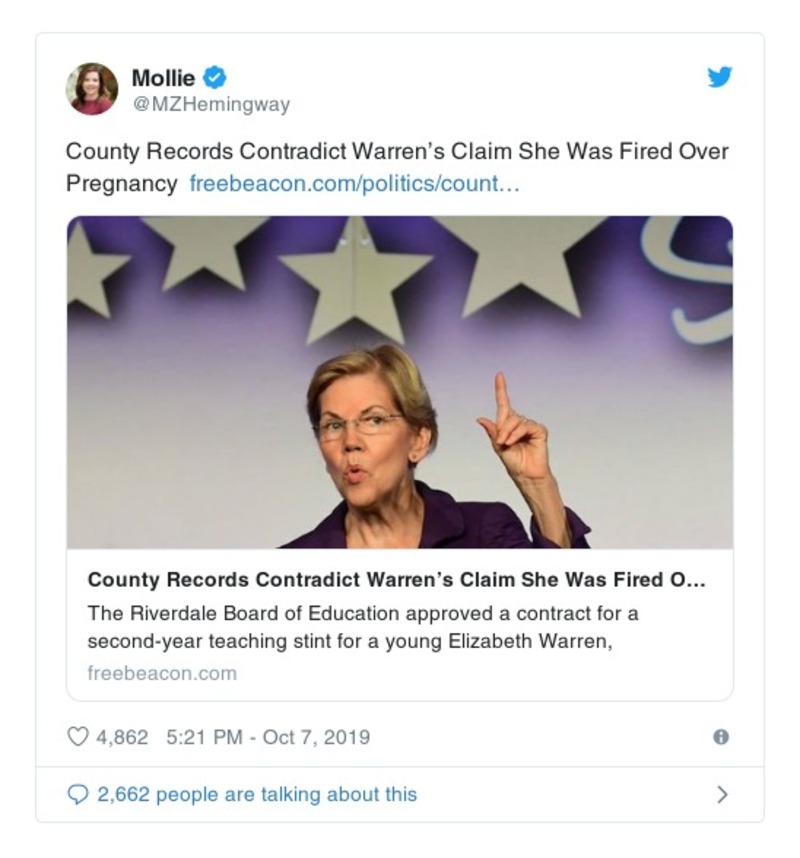Click the Oct 7, 2019 date
The image size is (800, 858).
(316, 737)
